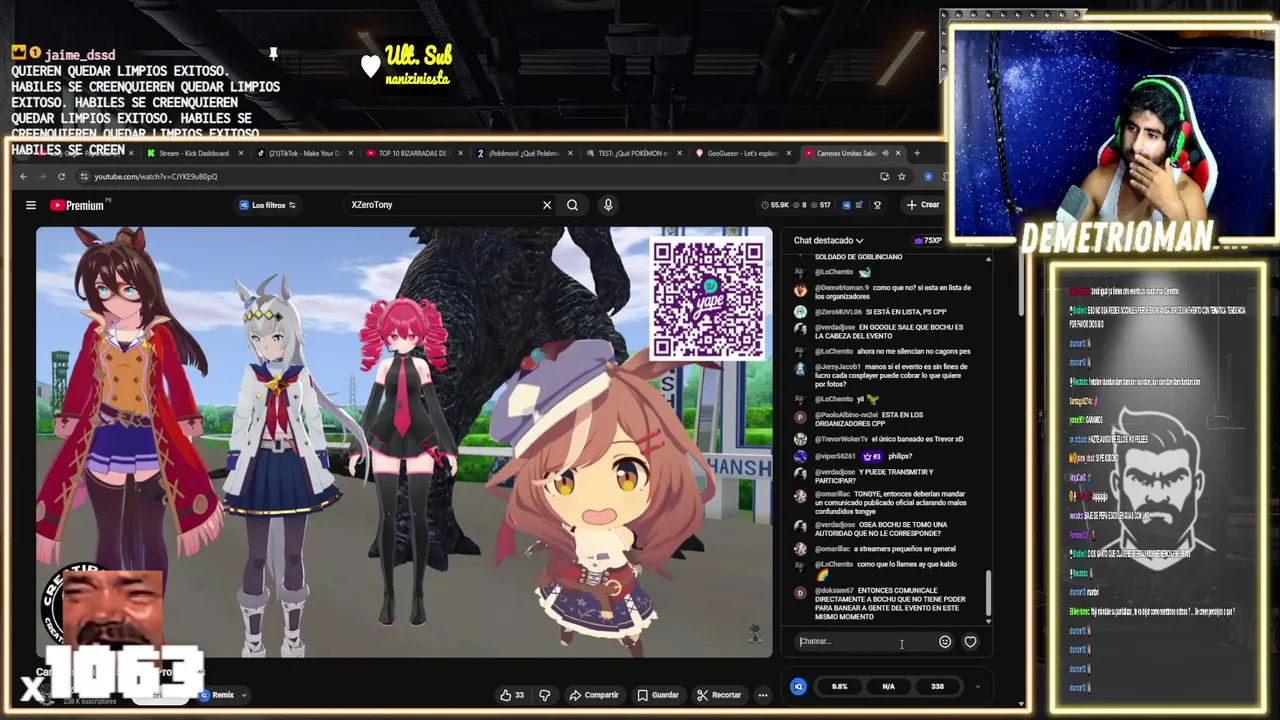Viewport: 1280px width, 720px height.
Task: Click @PaoloAlbino-nn2el chat message
Action: (x=862, y=419)
